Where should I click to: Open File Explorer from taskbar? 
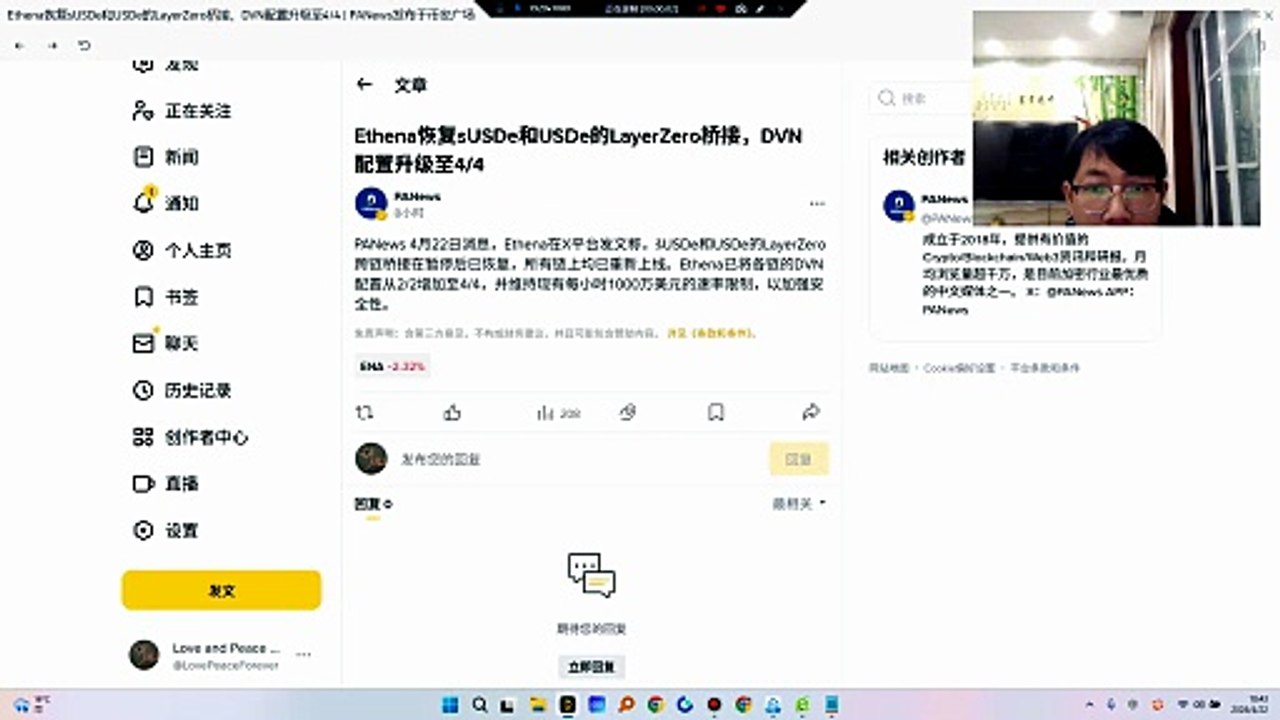pos(538,704)
